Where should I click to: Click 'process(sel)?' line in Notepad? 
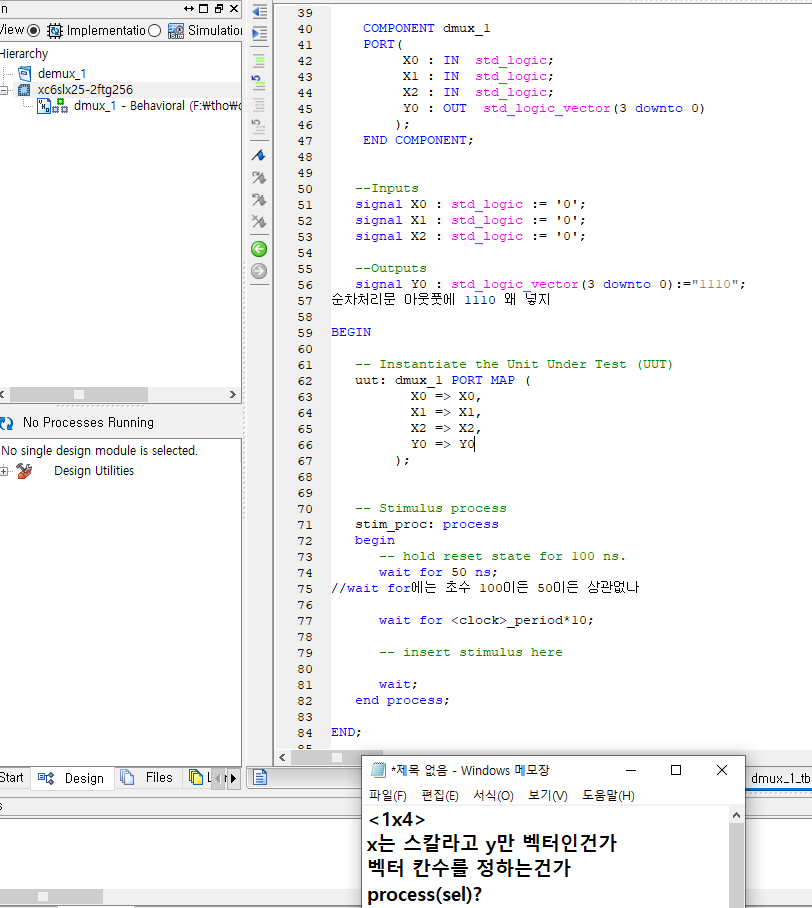(x=425, y=895)
